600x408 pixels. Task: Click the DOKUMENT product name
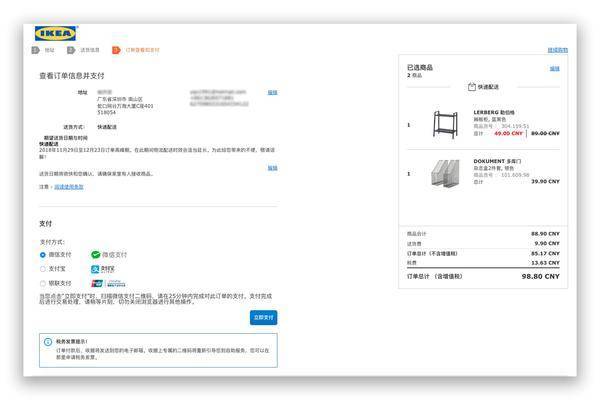[497, 161]
